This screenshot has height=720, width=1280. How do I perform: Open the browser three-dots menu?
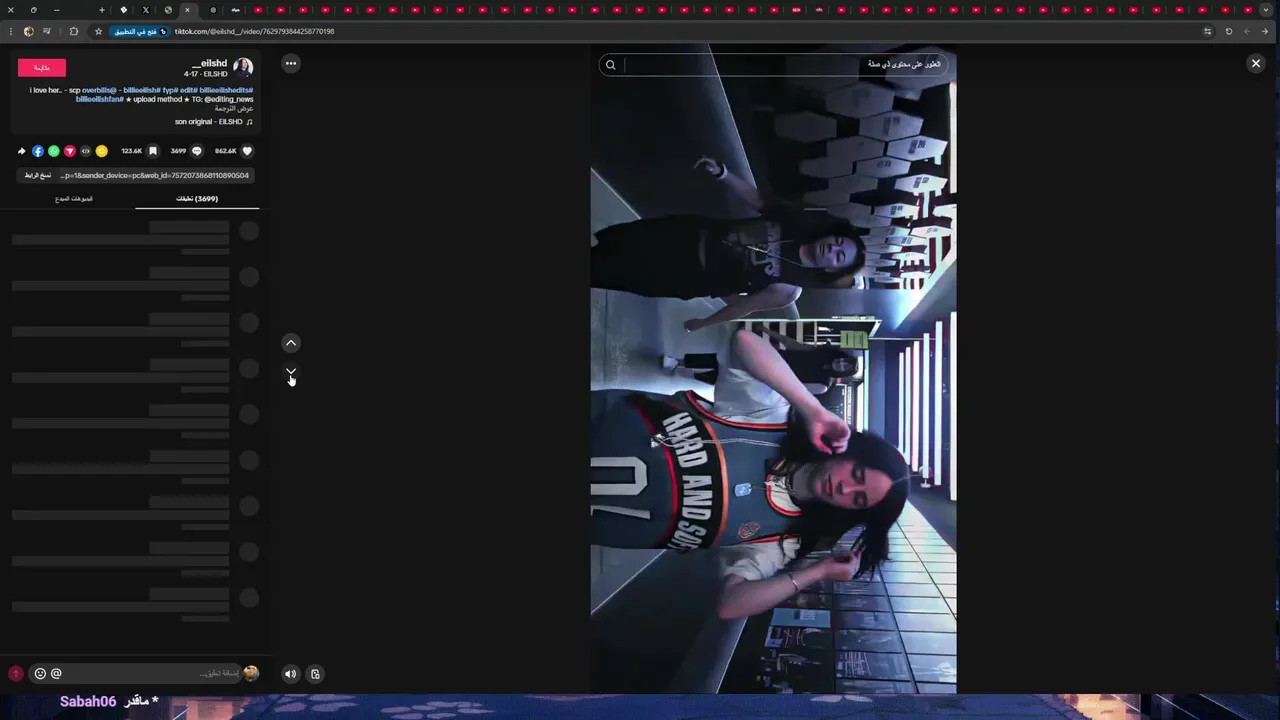pyautogui.click(x=10, y=31)
